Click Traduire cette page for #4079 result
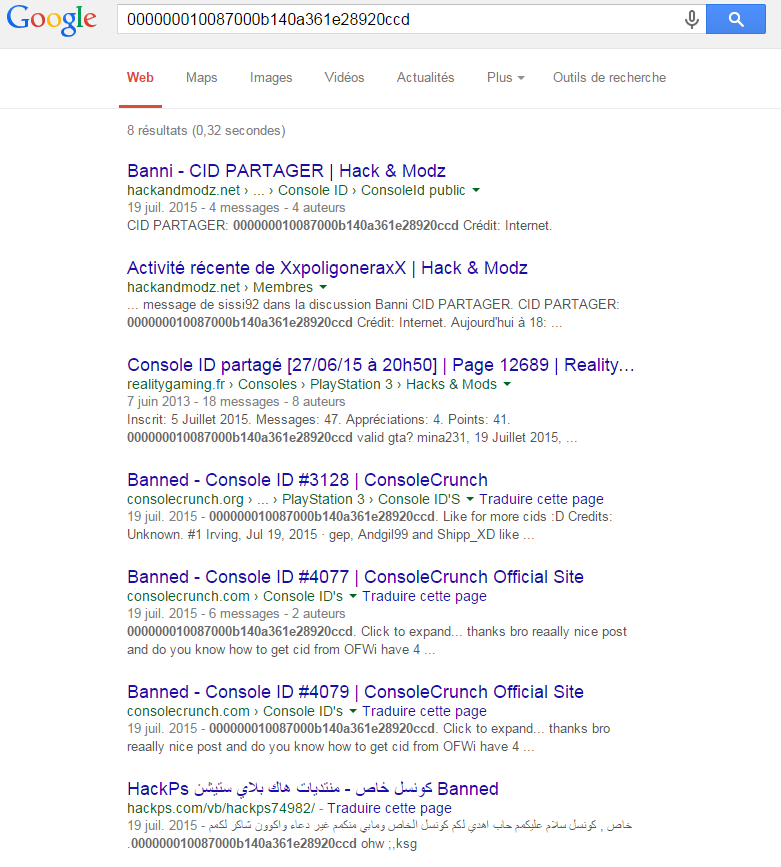 point(424,711)
